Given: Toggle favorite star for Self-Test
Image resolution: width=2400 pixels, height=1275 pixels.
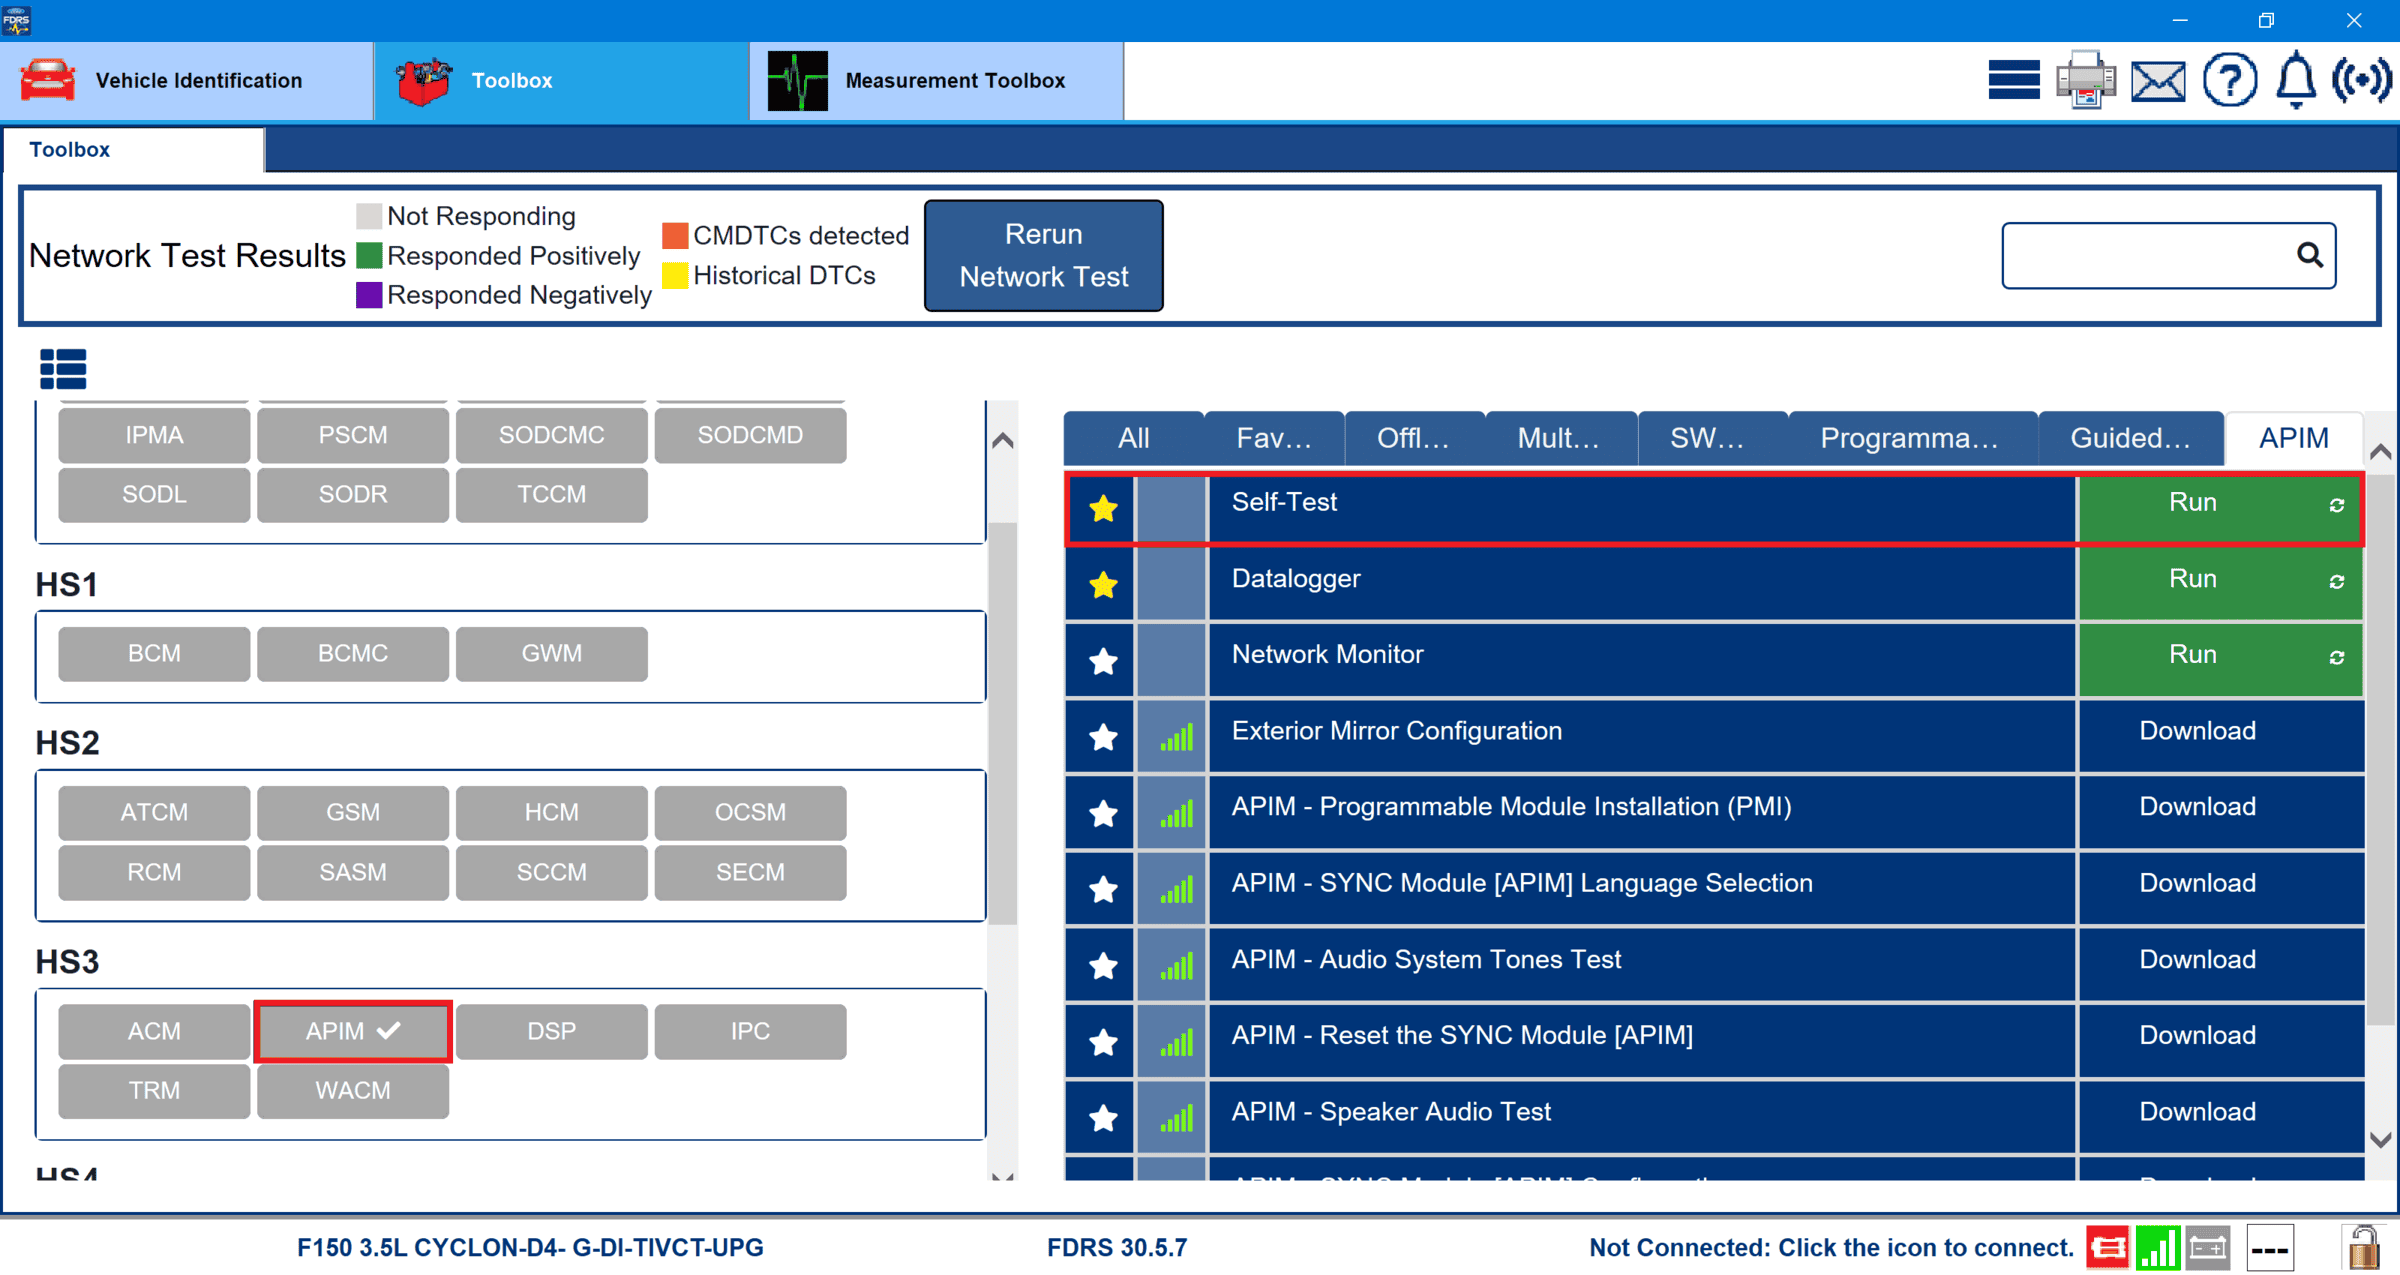Looking at the screenshot, I should [x=1103, y=508].
